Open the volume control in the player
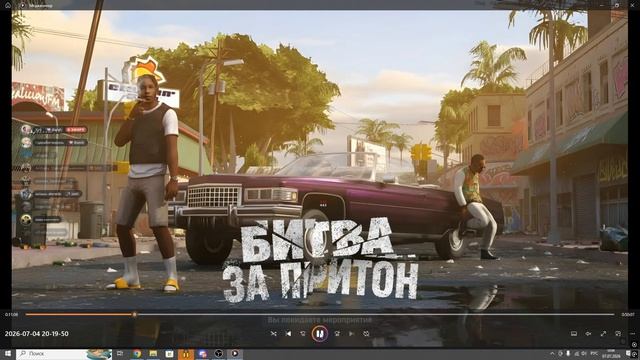The width and height of the screenshot is (640, 360). (x=588, y=333)
